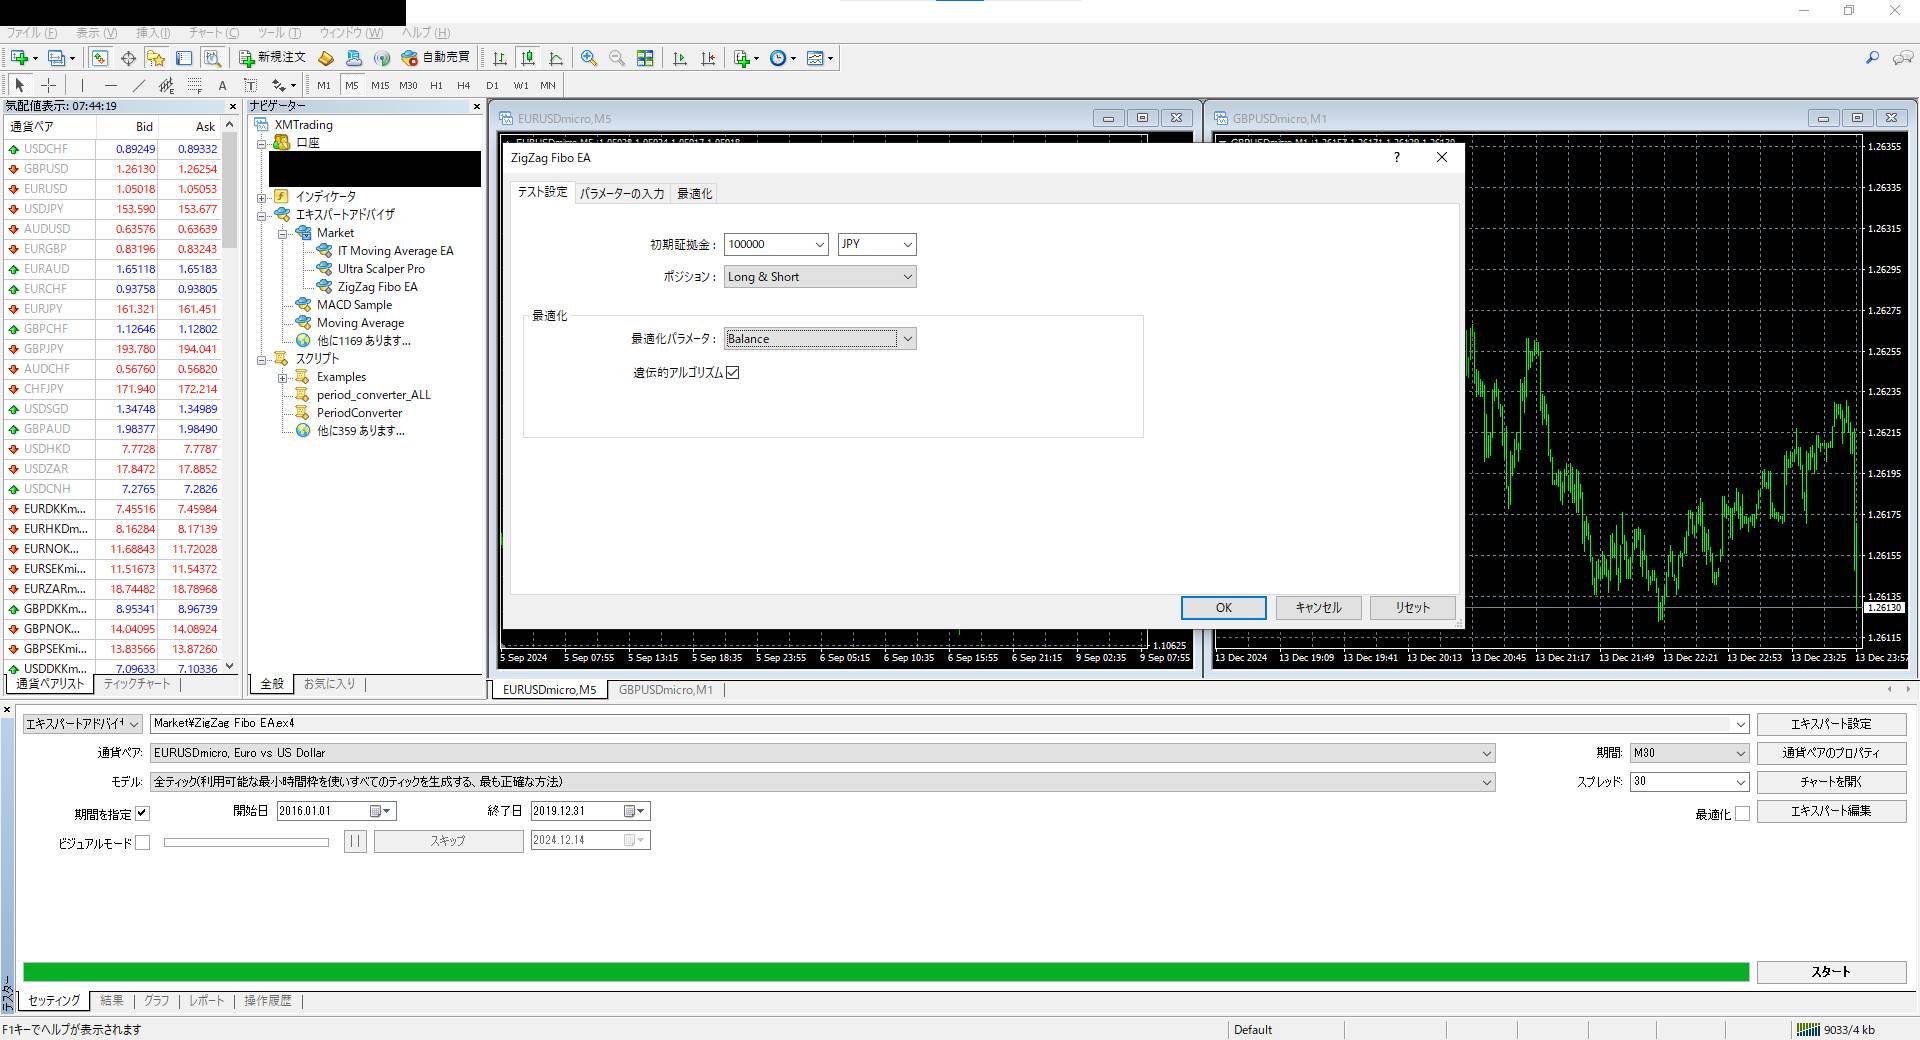Enable the ビジュアルモード checkbox
The height and width of the screenshot is (1040, 1920).
142,843
